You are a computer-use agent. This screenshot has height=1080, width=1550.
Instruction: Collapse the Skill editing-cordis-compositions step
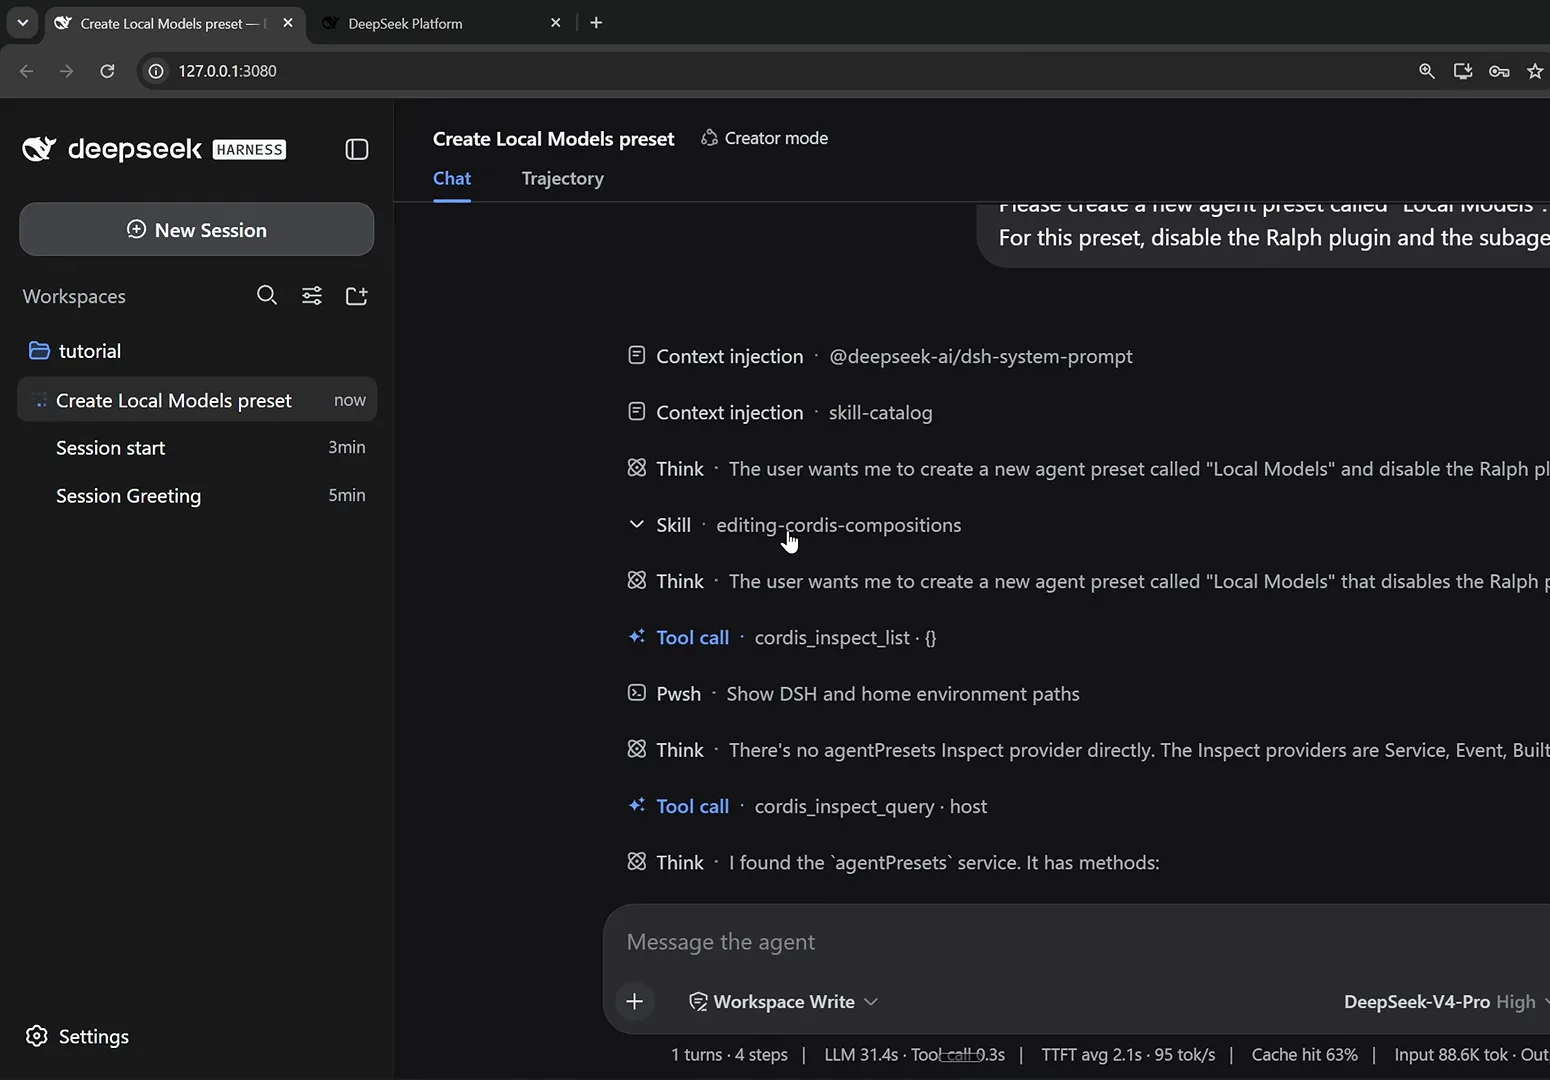[x=636, y=524]
